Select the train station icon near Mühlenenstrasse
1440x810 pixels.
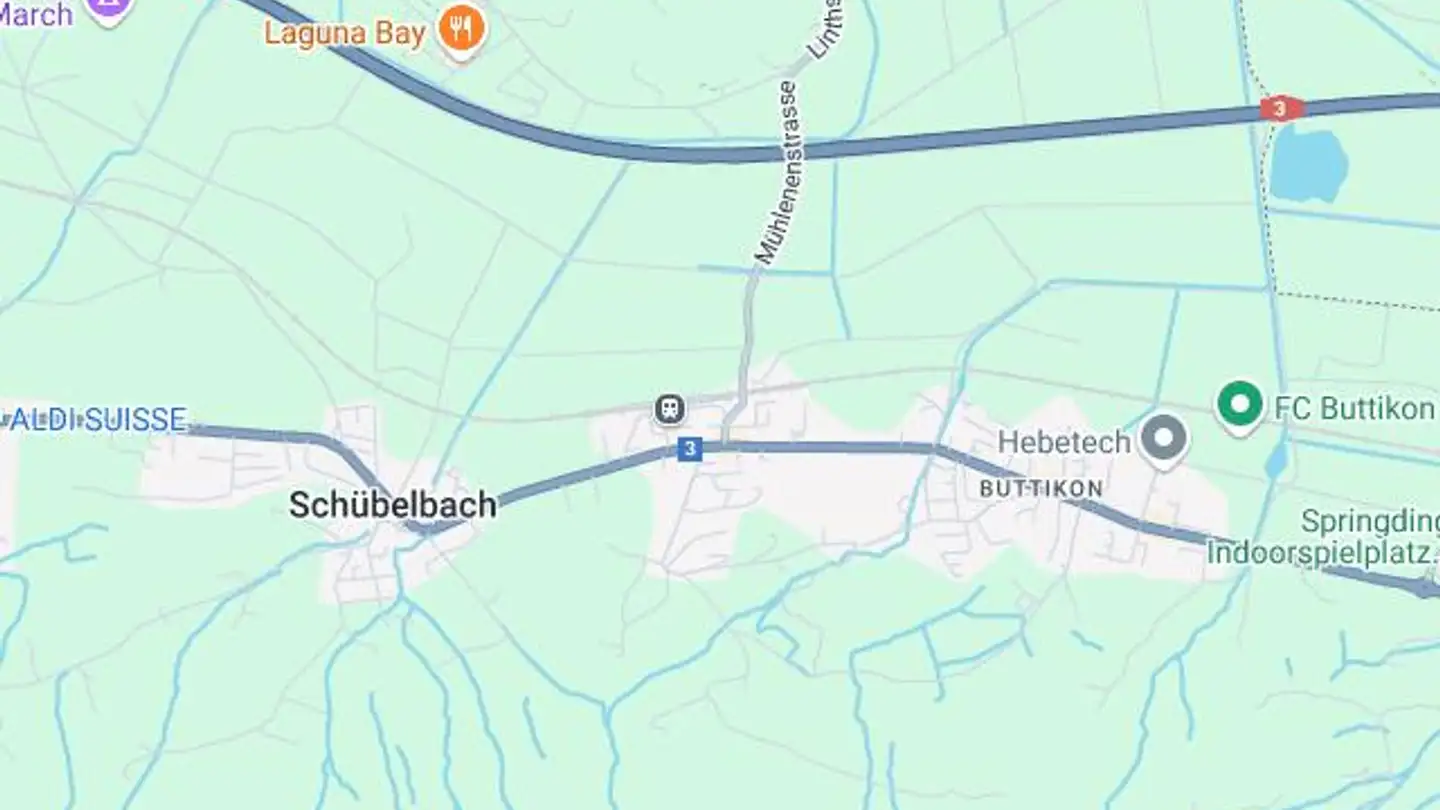point(670,408)
